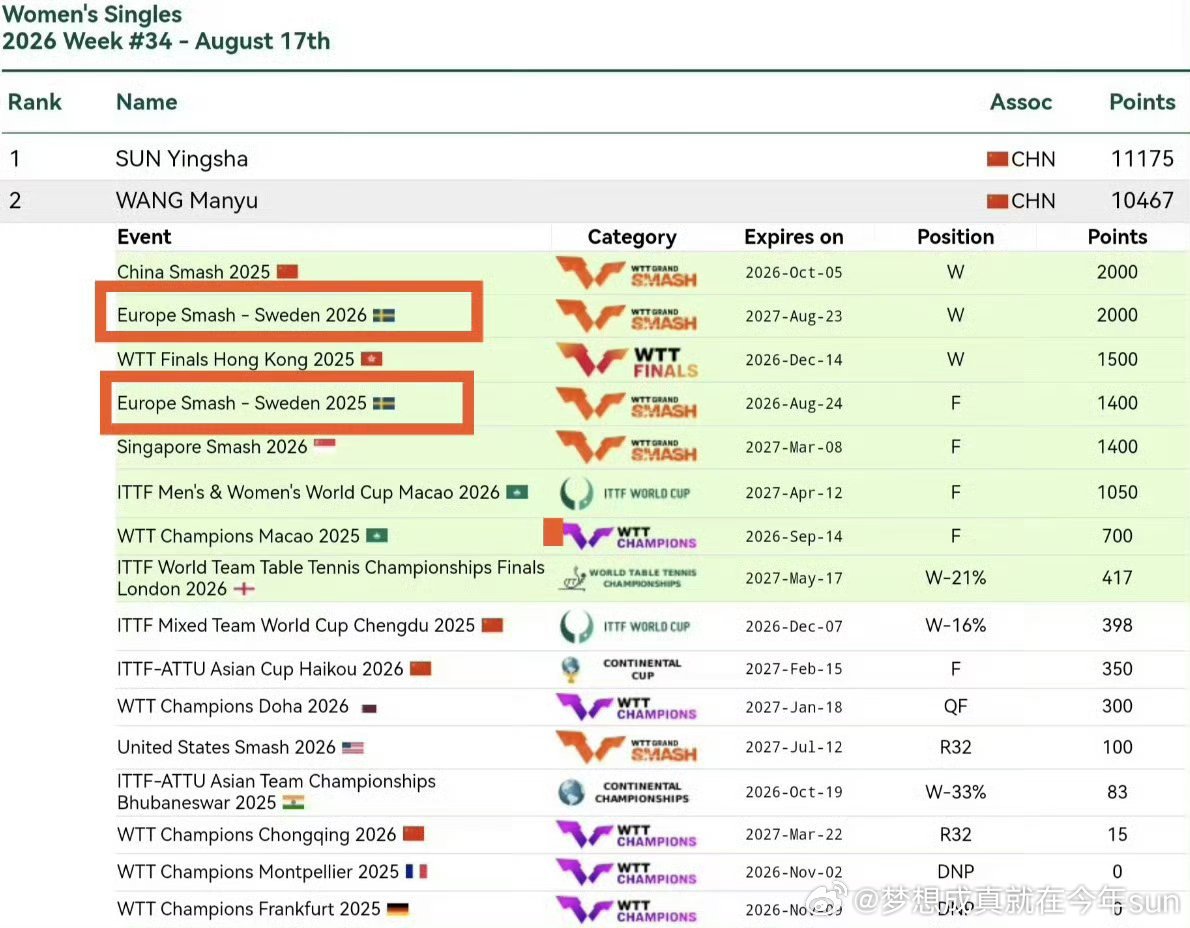The height and width of the screenshot is (928, 1190).
Task: Click the WTT Finals logo icon
Action: (627, 360)
